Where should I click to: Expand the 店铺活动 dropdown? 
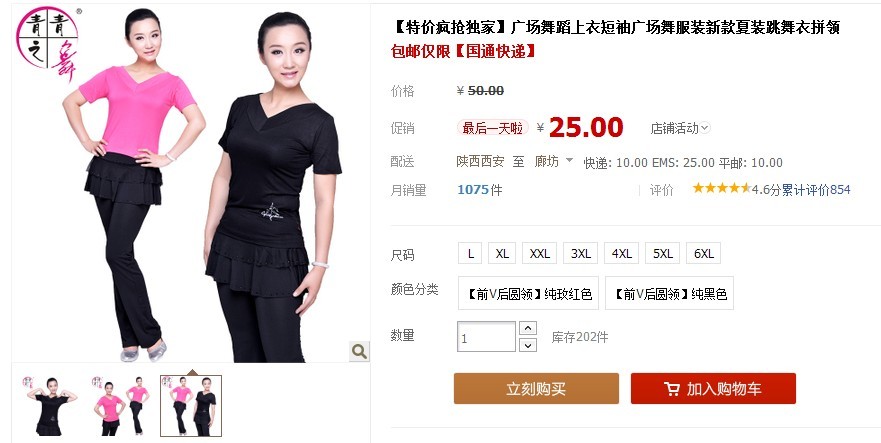click(680, 128)
